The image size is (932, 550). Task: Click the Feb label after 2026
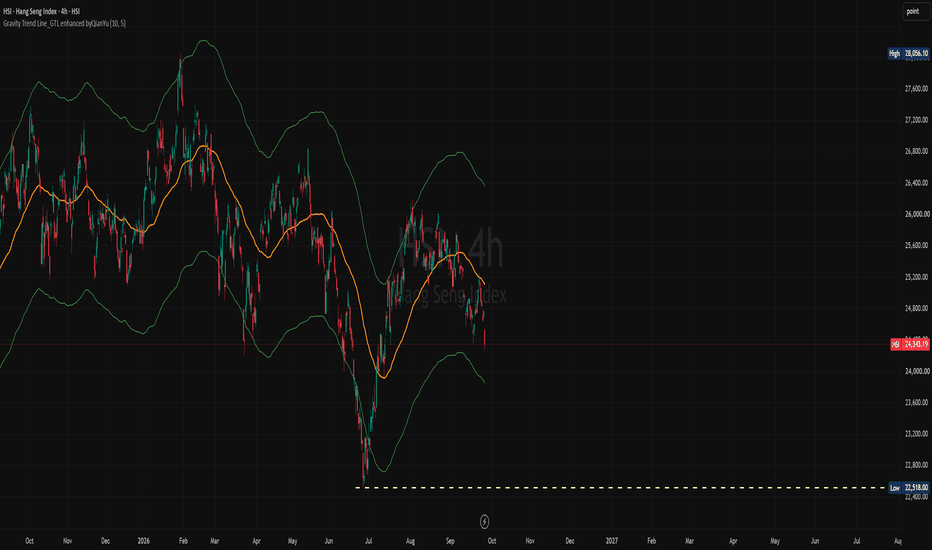[183, 541]
